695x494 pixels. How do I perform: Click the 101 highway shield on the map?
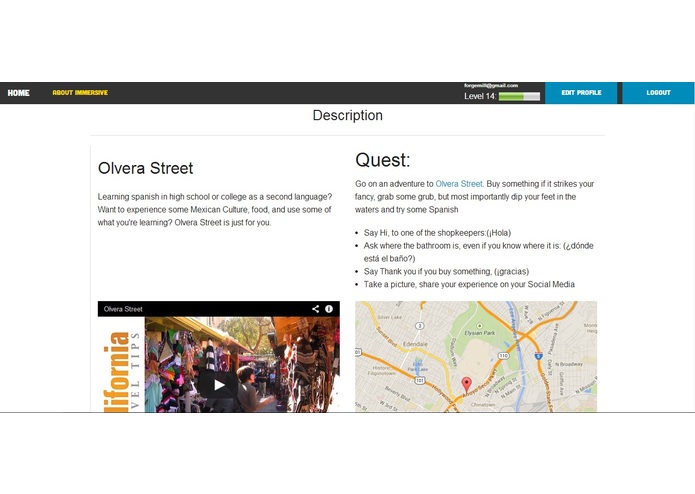[x=419, y=380]
